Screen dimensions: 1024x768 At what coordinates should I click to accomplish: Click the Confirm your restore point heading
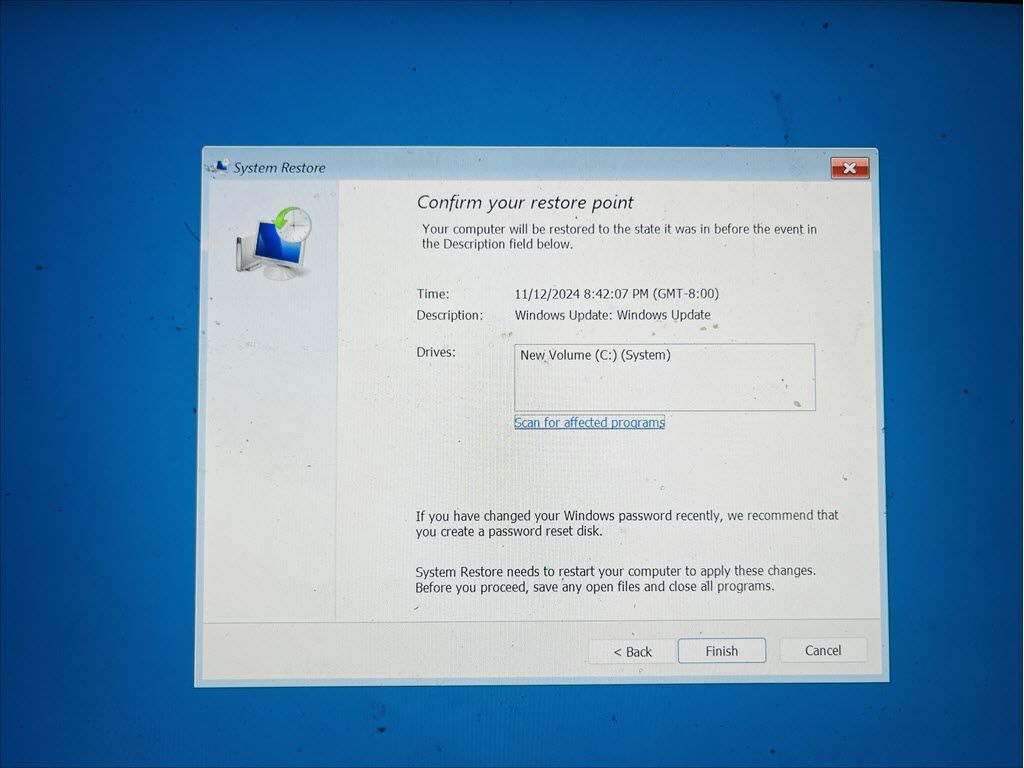(525, 202)
